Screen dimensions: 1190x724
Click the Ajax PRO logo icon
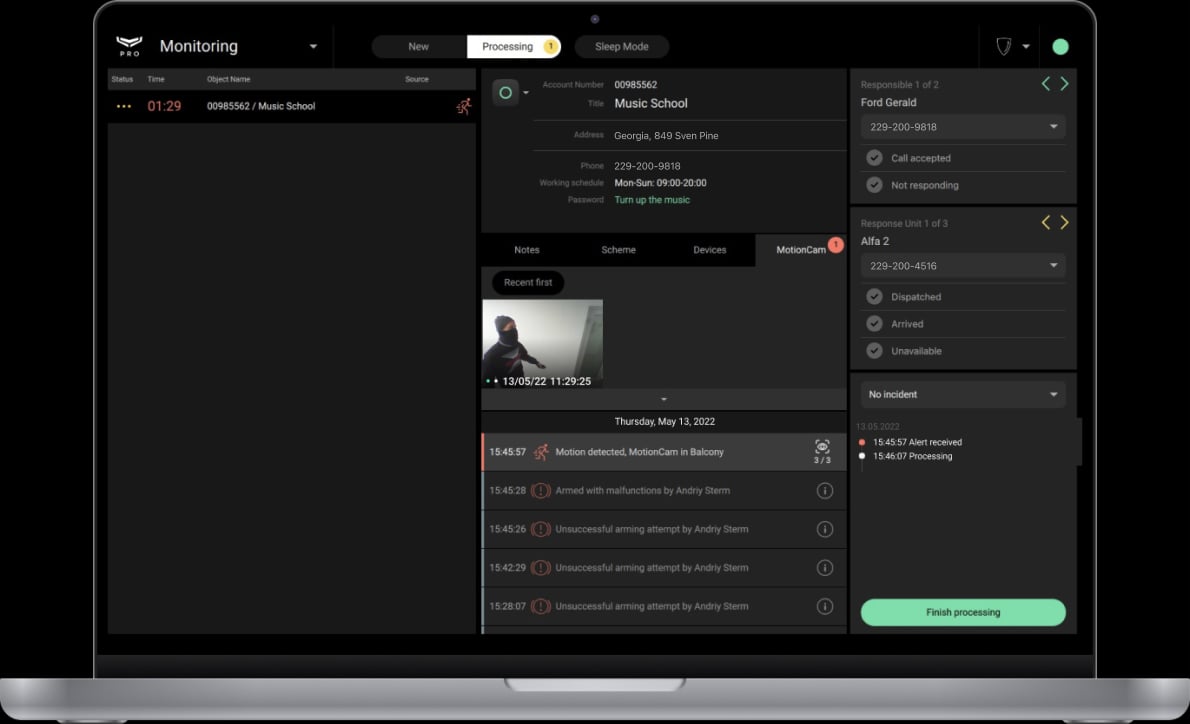point(130,46)
